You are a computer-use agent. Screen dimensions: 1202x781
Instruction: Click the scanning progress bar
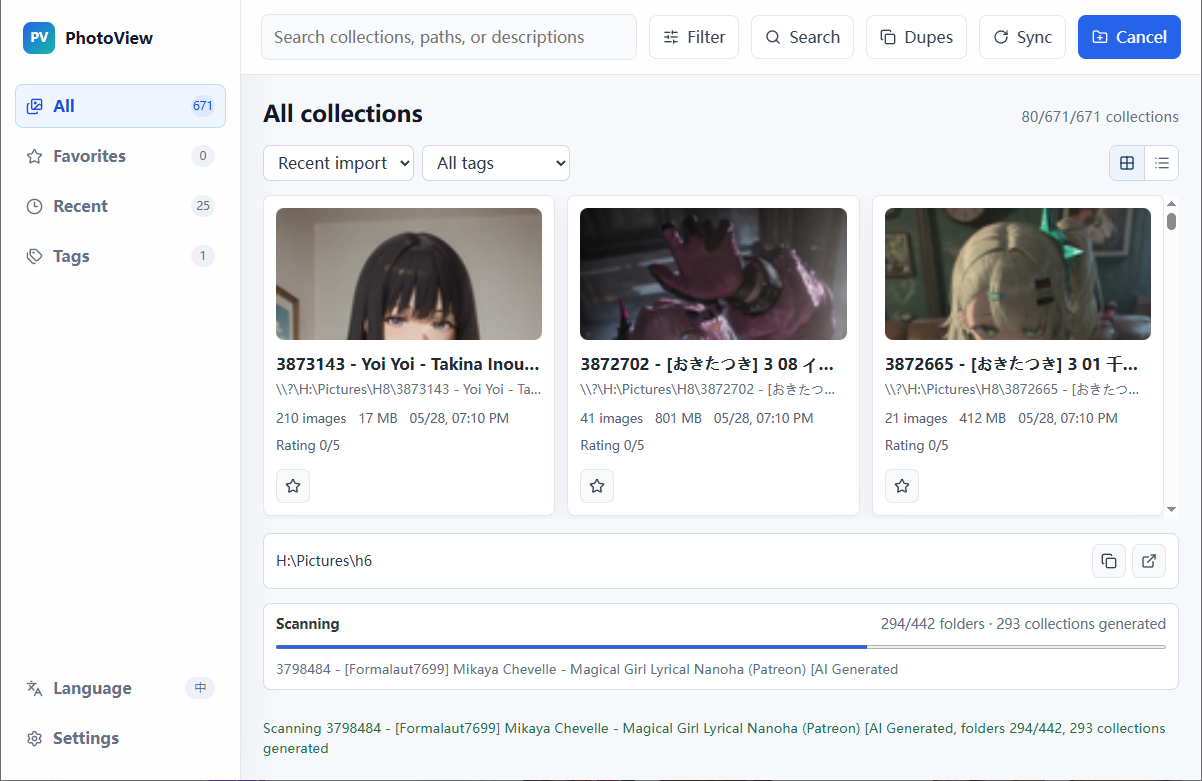[721, 647]
